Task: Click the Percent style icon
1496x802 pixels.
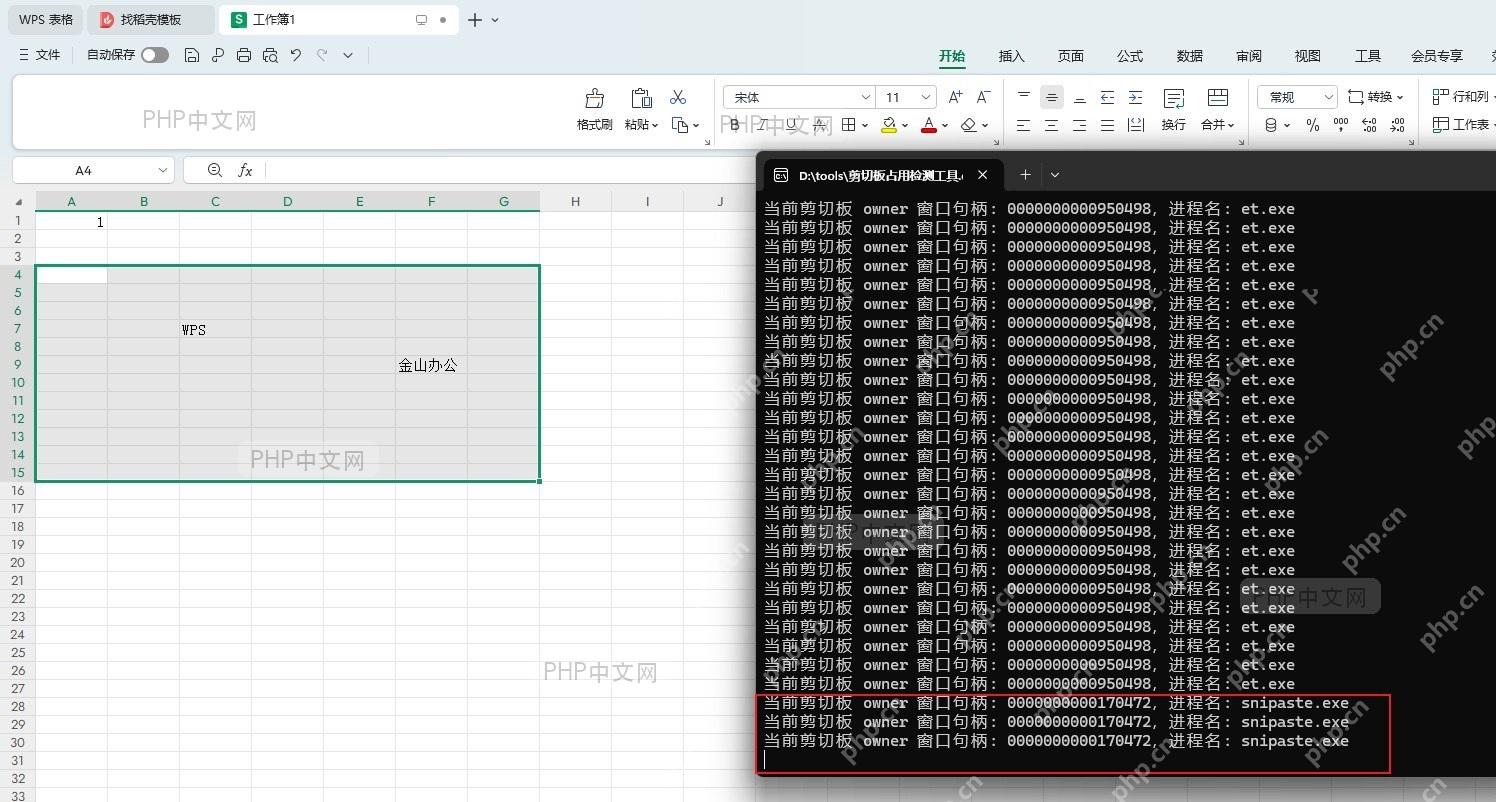Action: pyautogui.click(x=1313, y=125)
